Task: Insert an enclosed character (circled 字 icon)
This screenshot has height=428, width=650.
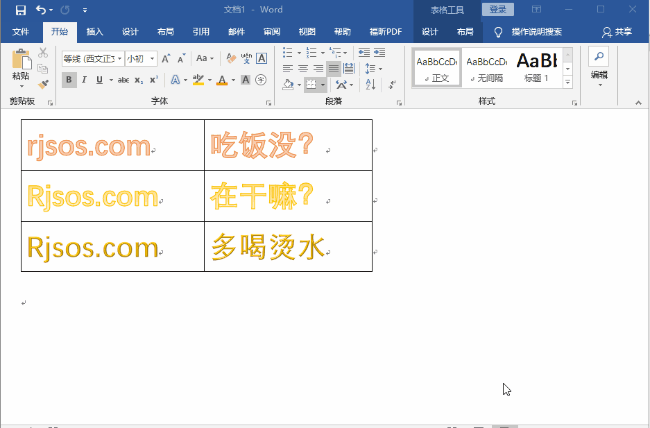Action: click(261, 80)
